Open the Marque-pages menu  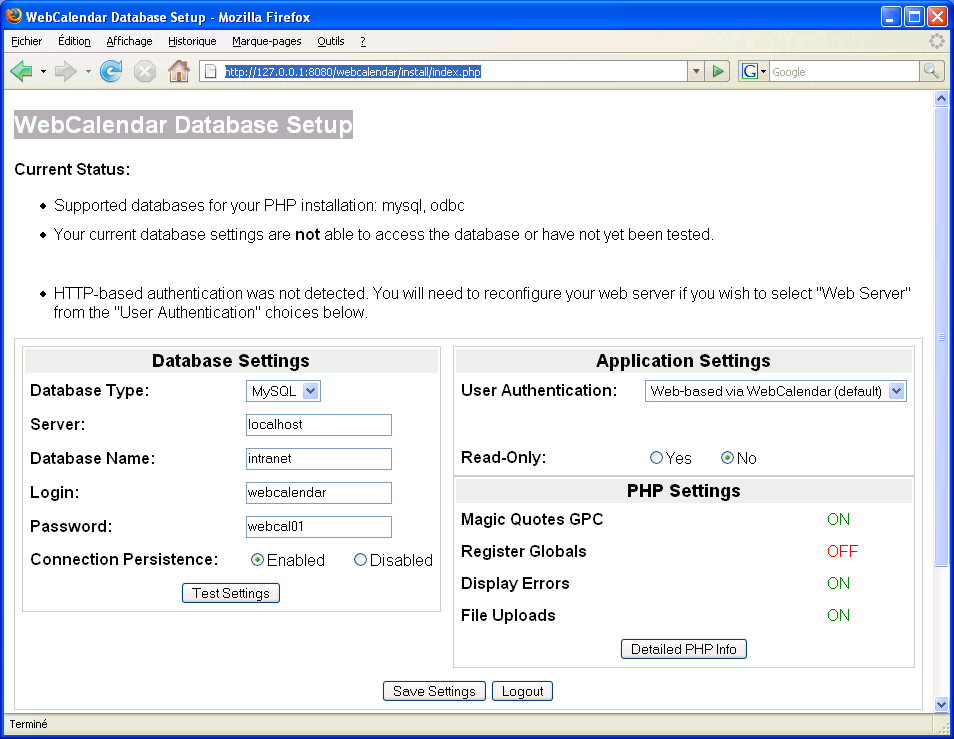click(266, 41)
